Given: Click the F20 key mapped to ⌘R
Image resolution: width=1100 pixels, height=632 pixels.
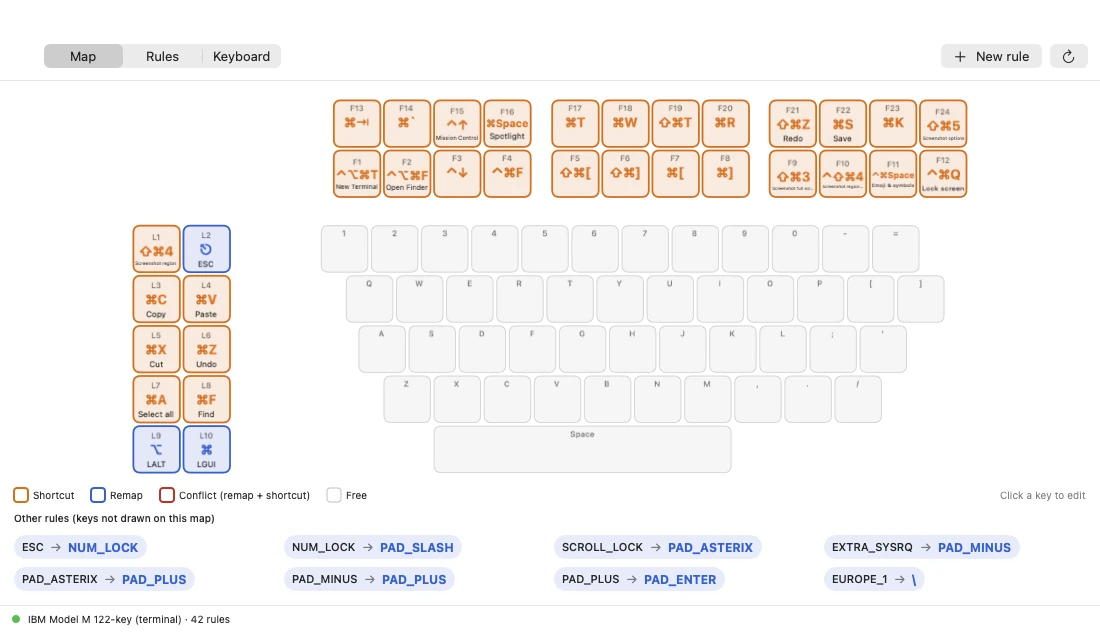Looking at the screenshot, I should click(725, 123).
